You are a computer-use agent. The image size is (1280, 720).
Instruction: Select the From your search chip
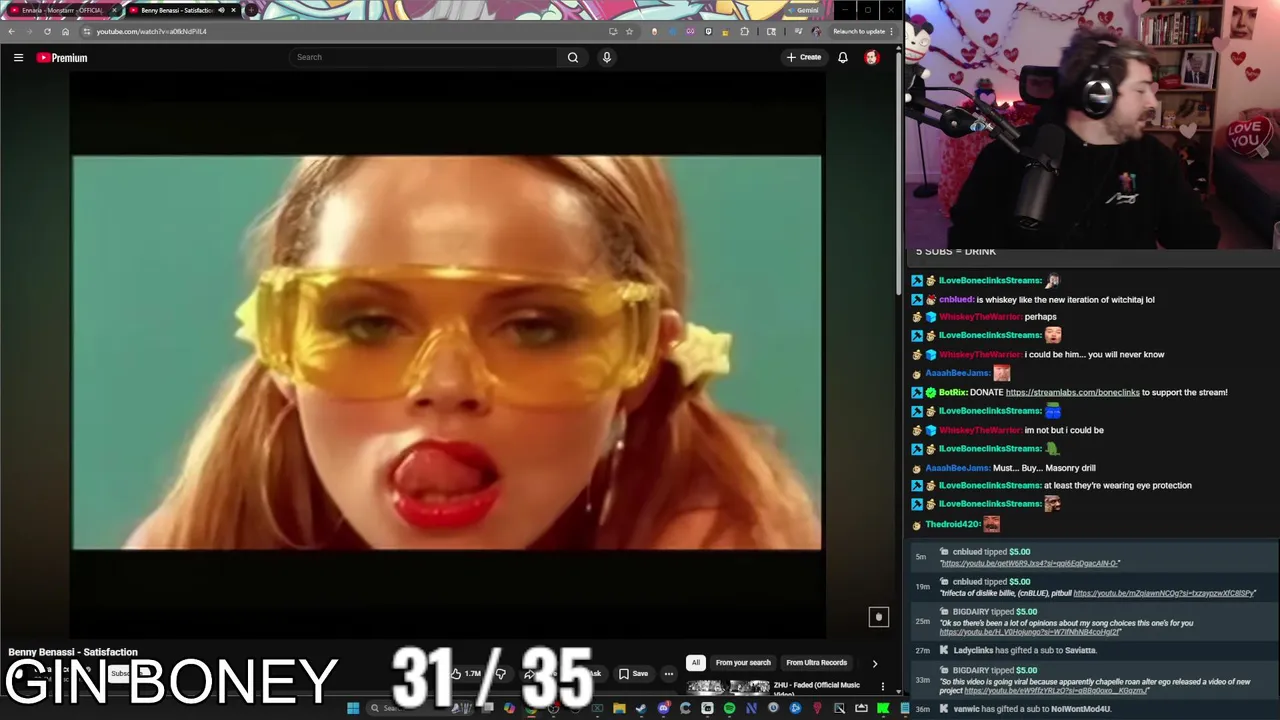click(743, 663)
